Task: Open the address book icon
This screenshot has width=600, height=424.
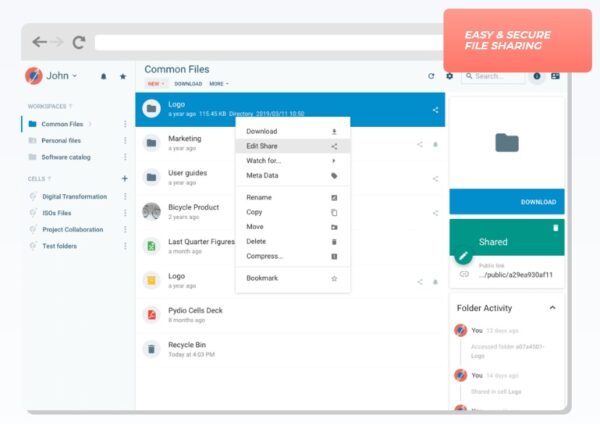Action: pyautogui.click(x=555, y=76)
